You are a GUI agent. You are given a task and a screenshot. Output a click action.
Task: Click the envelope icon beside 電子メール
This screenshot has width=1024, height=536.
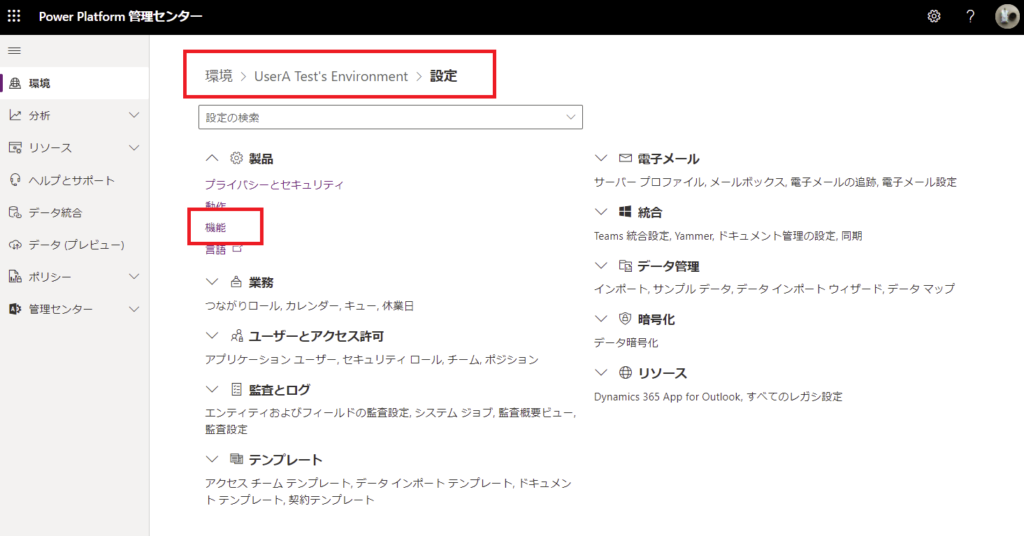(x=625, y=158)
